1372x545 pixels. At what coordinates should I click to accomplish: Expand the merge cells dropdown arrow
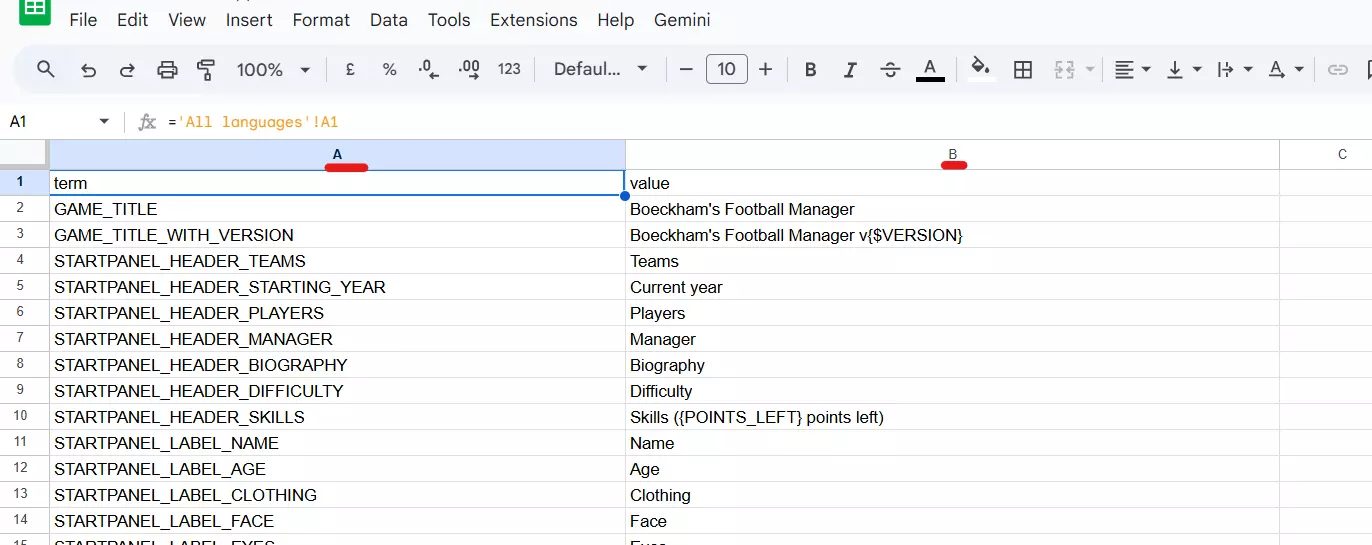(x=1090, y=69)
